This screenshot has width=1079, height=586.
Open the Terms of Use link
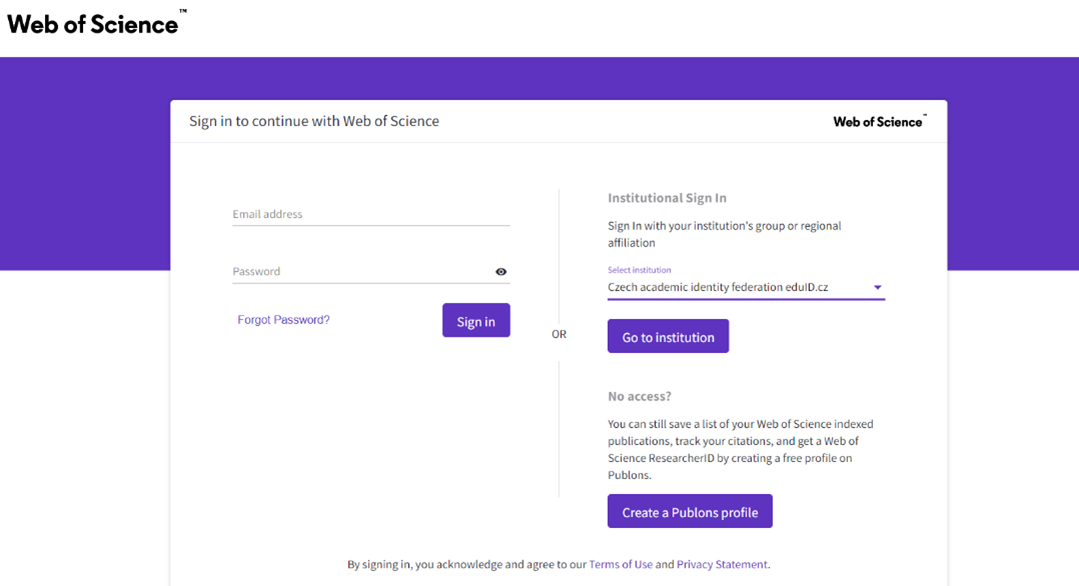(x=621, y=565)
